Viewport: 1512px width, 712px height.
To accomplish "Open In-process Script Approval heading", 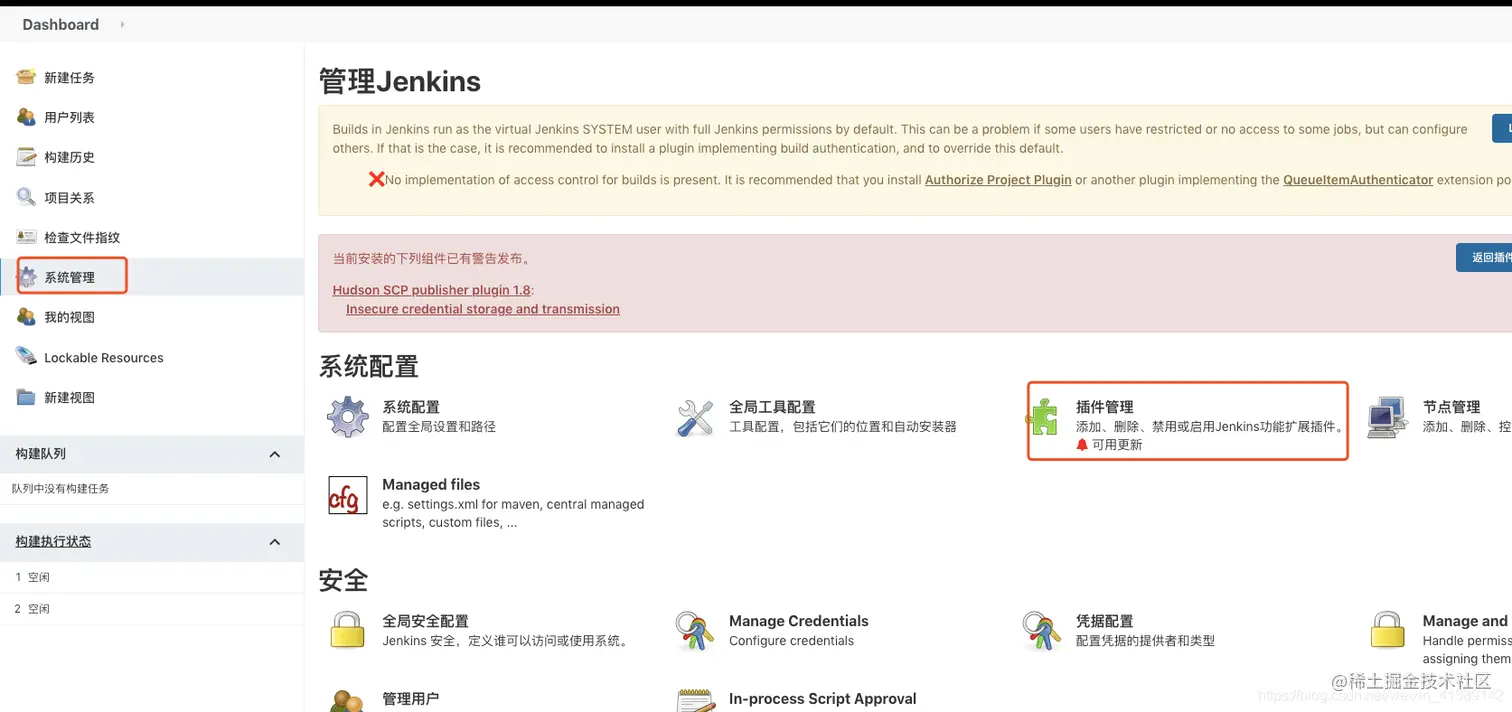I will click(x=823, y=699).
